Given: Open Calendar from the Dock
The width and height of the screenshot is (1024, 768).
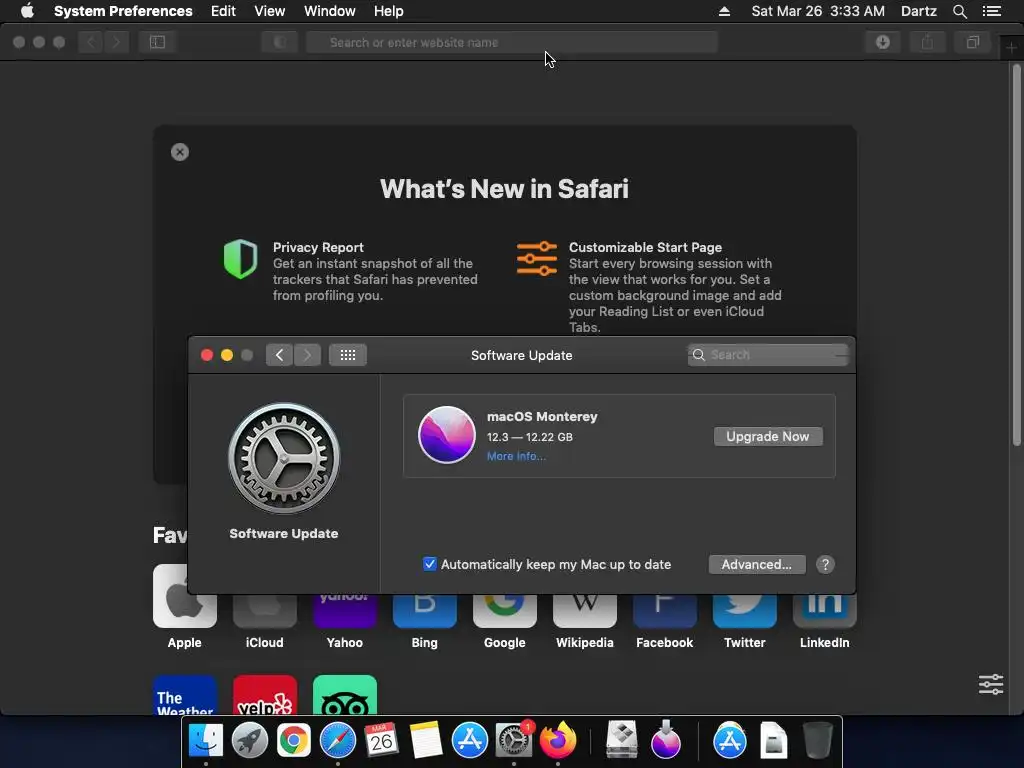Looking at the screenshot, I should point(381,741).
